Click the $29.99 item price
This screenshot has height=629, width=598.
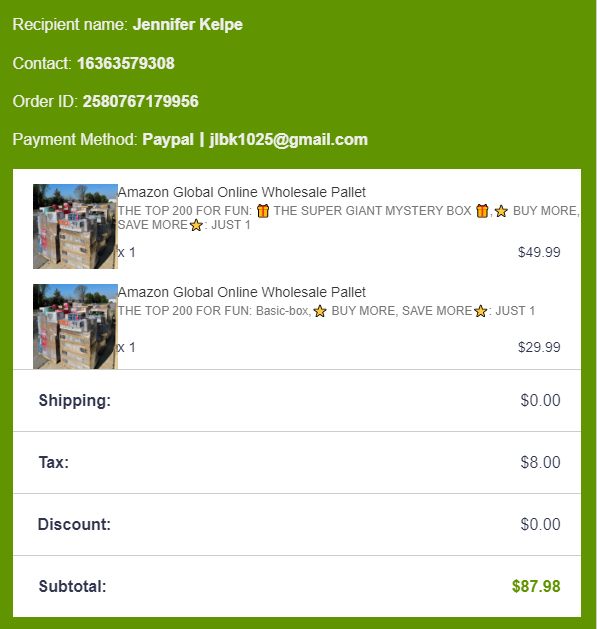point(539,347)
